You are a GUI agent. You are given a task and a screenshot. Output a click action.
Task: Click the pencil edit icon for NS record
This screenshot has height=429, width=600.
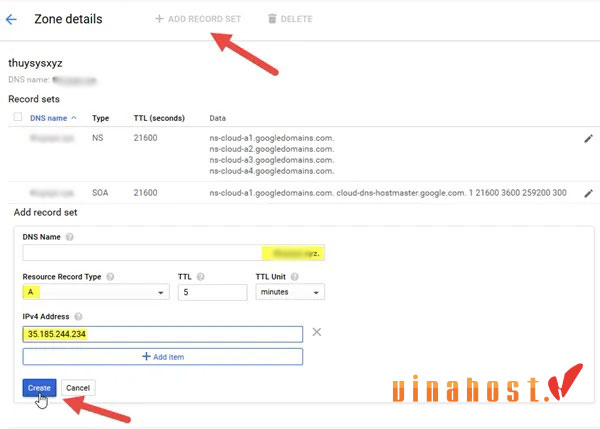coord(588,140)
